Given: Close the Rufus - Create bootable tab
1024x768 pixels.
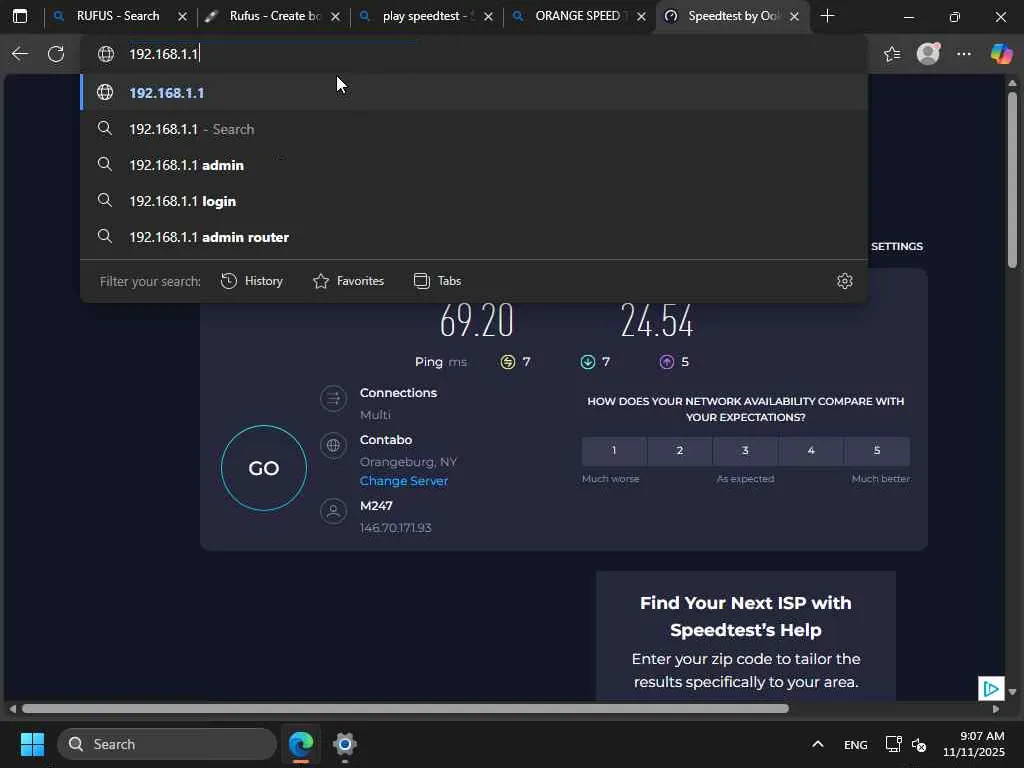Looking at the screenshot, I should 336,16.
